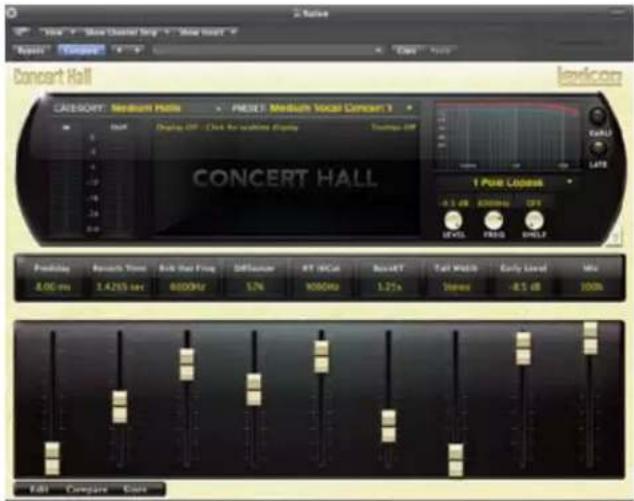Click the Rvb Out Freq slider handle

pyautogui.click(x=187, y=364)
